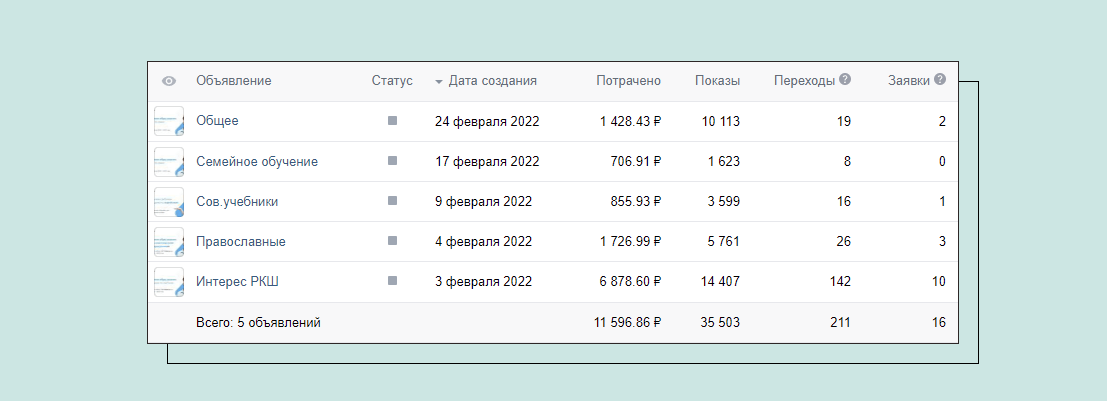The width and height of the screenshot is (1107, 401).
Task: Click status square for Семейное обучение
Action: point(392,161)
